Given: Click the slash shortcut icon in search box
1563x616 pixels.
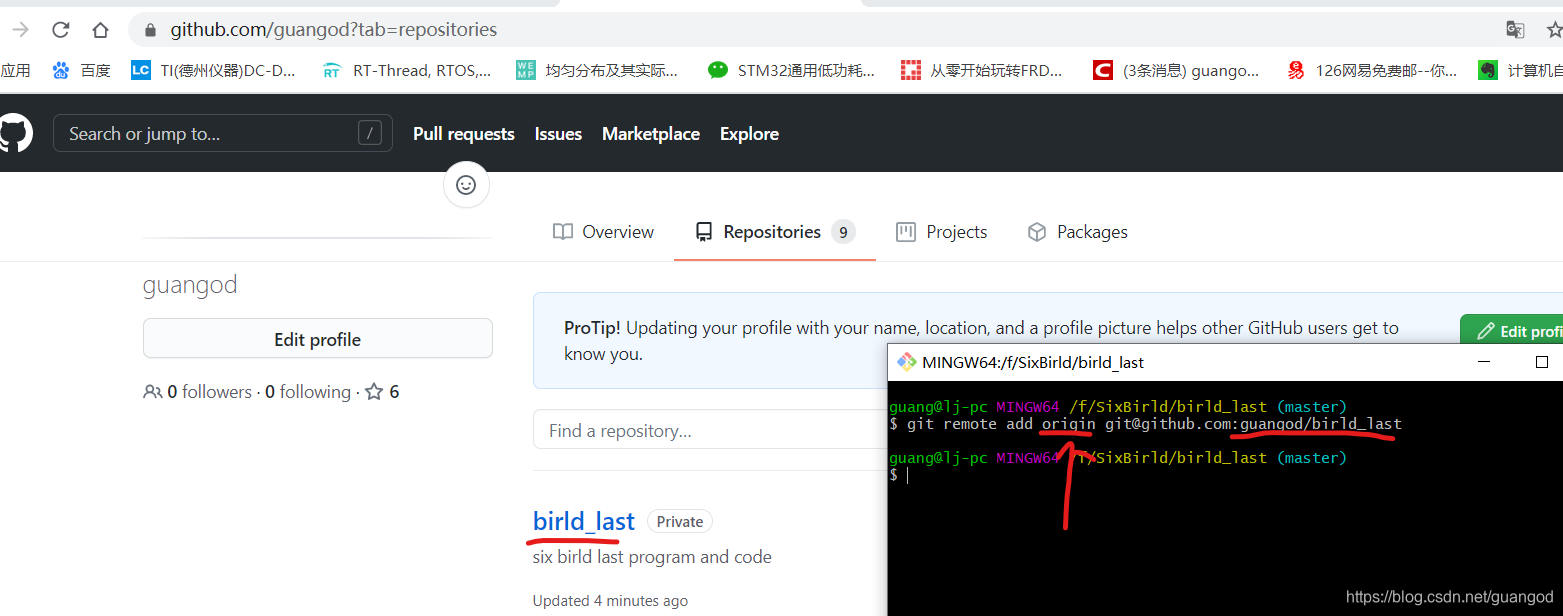Looking at the screenshot, I should [369, 133].
